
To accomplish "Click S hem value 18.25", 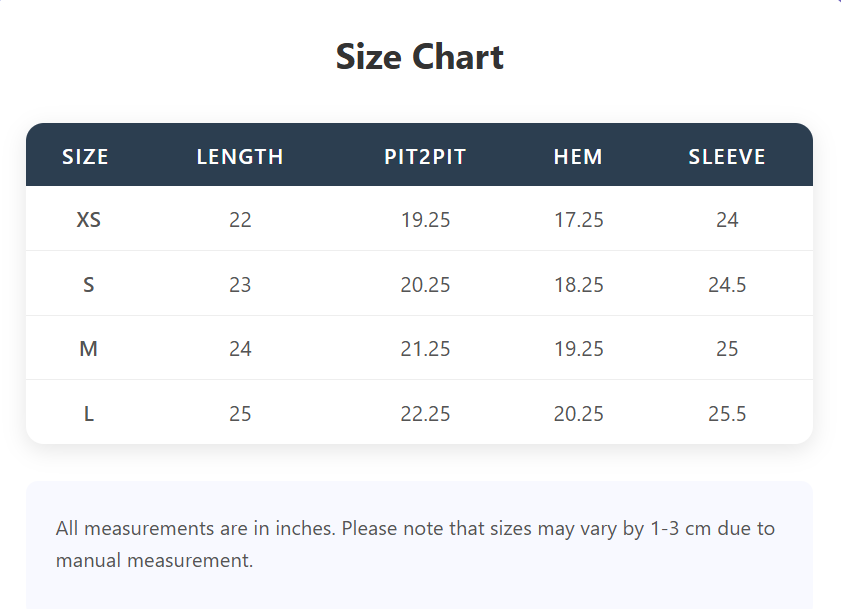I will 579,285.
